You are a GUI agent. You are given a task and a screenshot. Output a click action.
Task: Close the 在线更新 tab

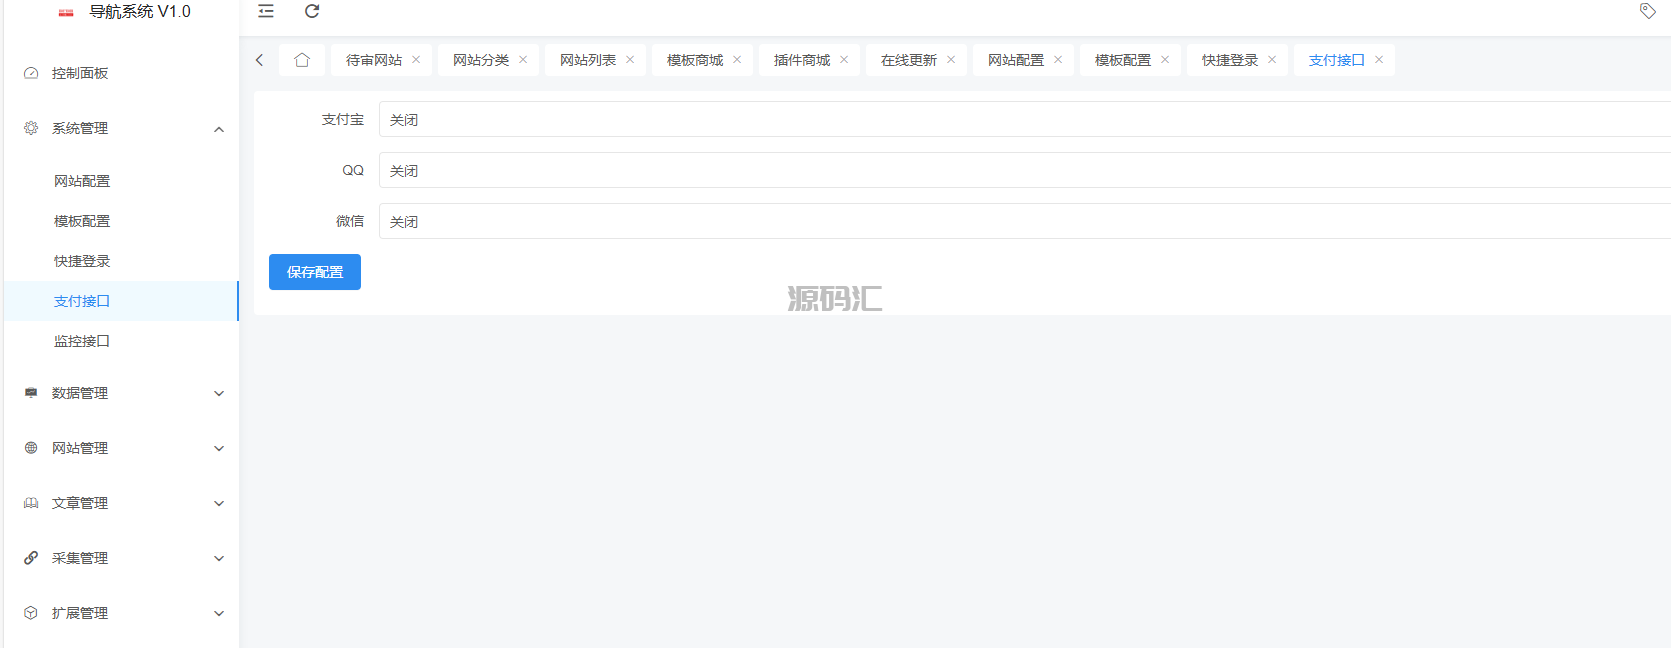pos(951,60)
